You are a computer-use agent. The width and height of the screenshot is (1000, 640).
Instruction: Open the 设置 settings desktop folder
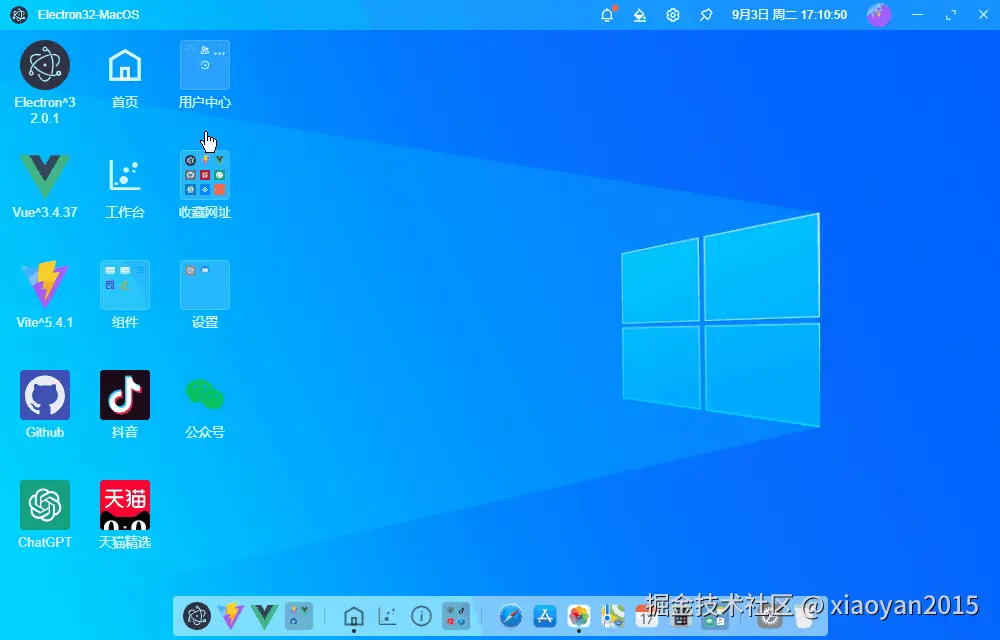[205, 285]
